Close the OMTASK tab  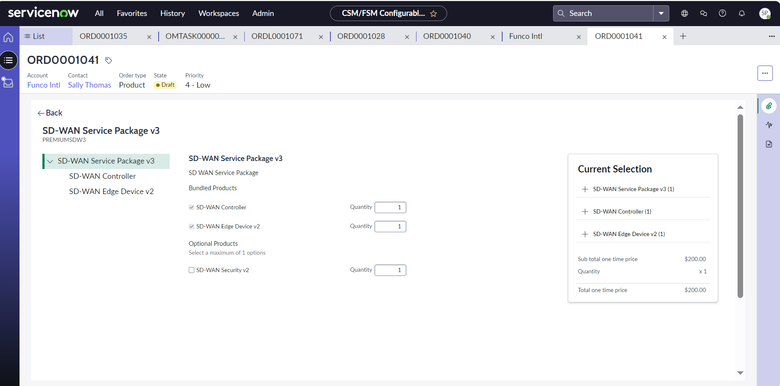[x=235, y=37]
